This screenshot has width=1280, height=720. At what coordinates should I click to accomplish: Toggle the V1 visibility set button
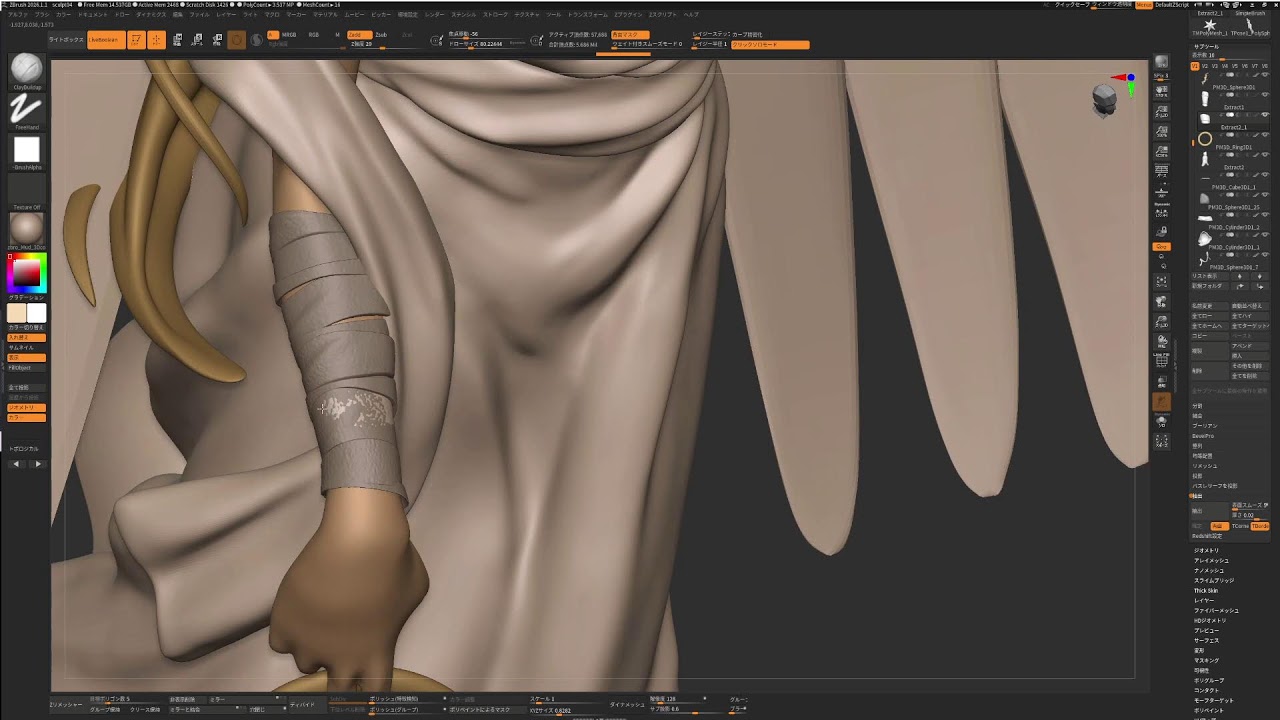(x=1195, y=66)
